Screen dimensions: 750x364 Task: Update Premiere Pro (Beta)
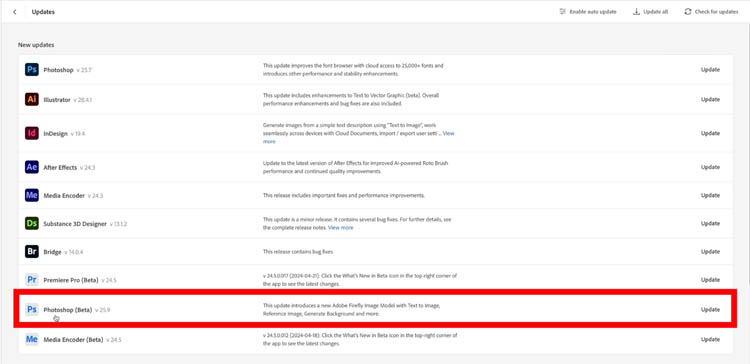(x=710, y=280)
